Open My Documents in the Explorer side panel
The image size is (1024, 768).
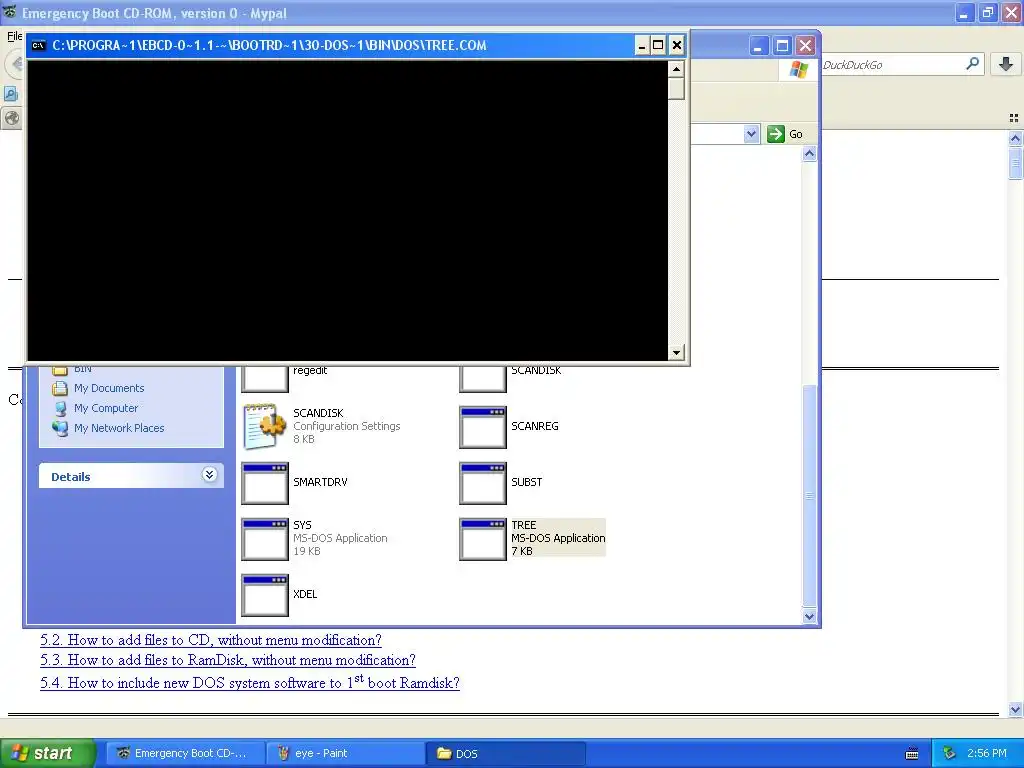(x=109, y=388)
